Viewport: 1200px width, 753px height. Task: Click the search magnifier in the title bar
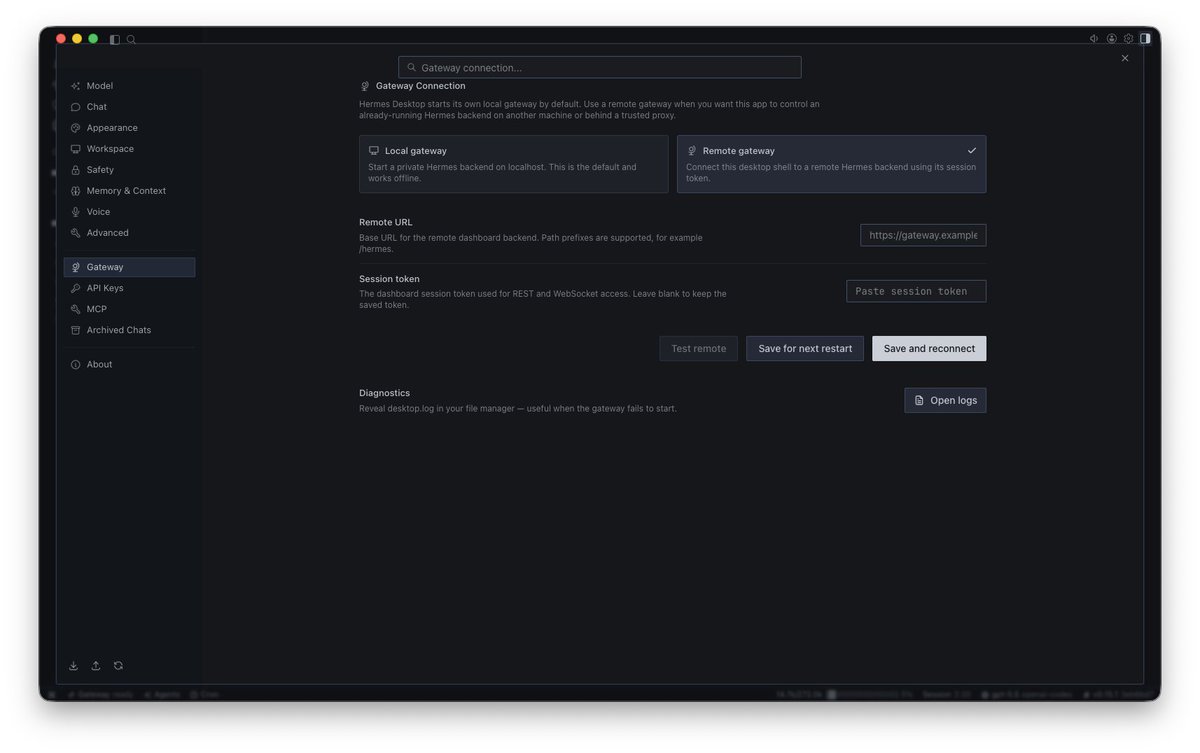(131, 39)
